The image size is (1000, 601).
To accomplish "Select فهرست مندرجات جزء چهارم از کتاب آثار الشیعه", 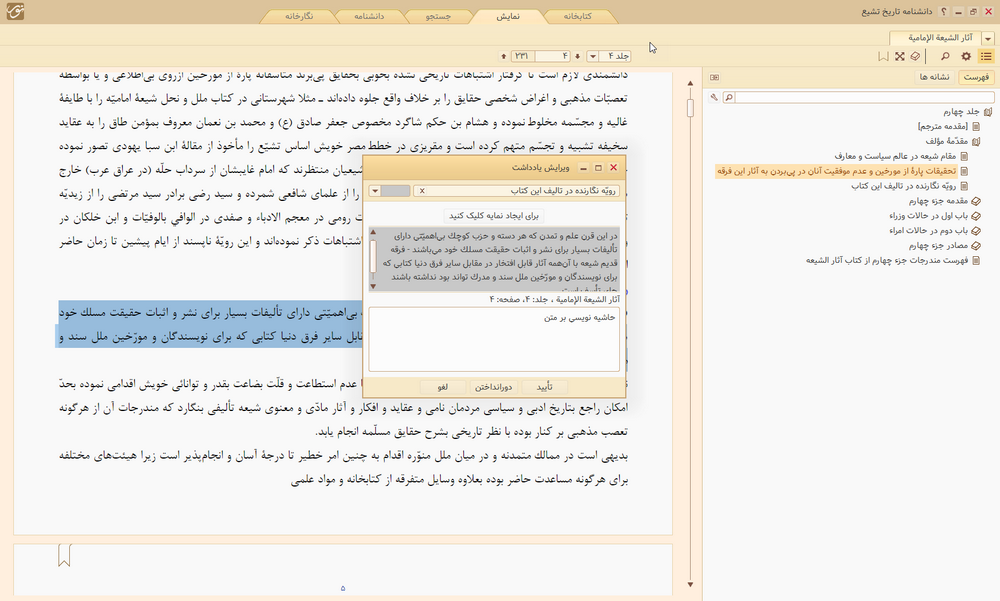I will point(887,260).
